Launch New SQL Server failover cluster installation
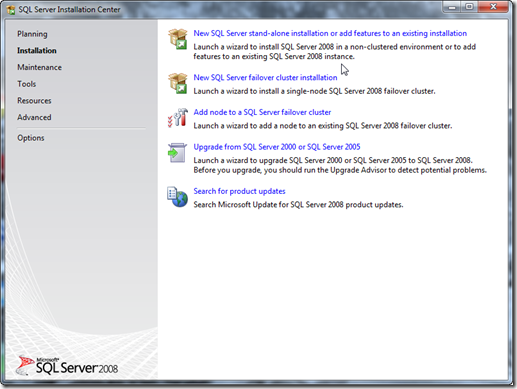 265,78
